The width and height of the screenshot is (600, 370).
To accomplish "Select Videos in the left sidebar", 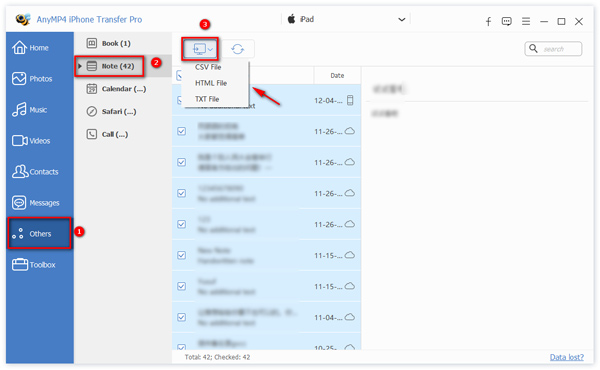I will [x=31, y=141].
